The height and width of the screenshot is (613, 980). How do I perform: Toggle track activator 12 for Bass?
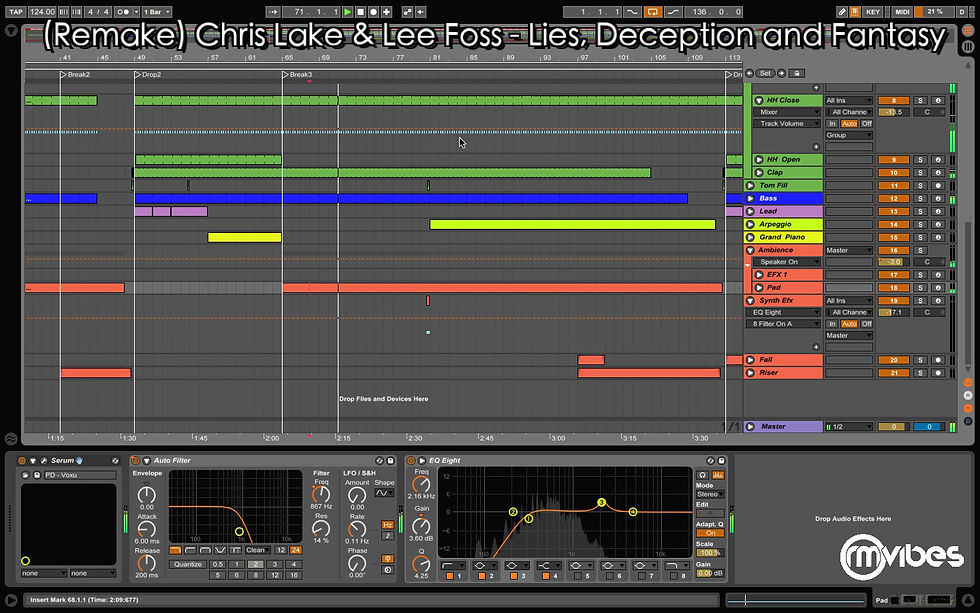click(x=893, y=199)
